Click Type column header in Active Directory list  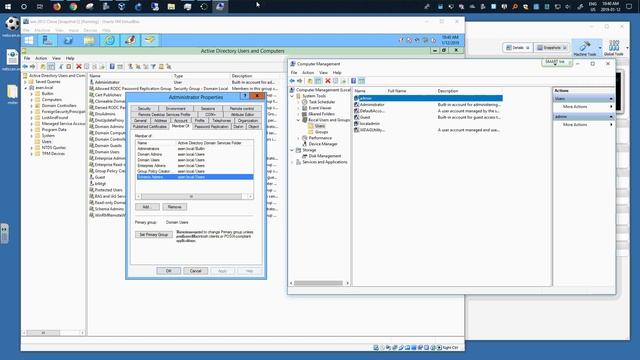click(x=178, y=76)
